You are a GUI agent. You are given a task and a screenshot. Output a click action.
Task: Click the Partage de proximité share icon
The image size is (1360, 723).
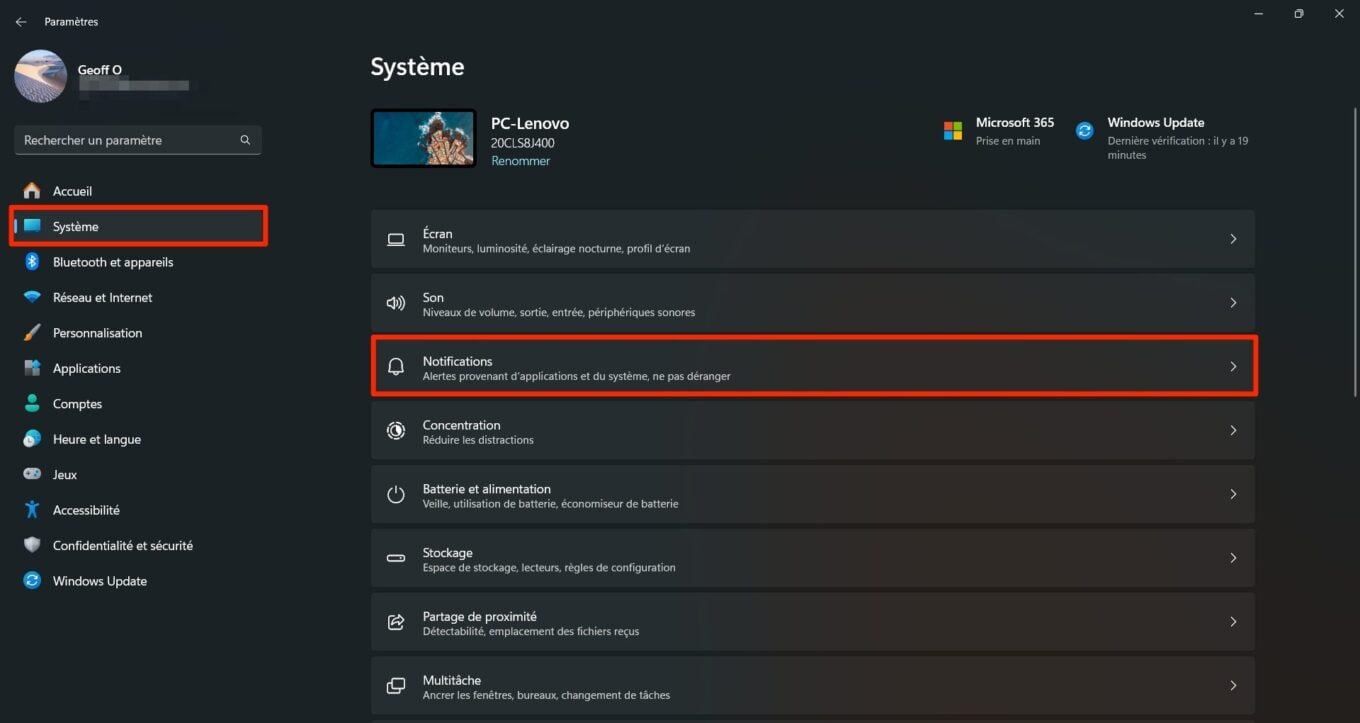pyautogui.click(x=396, y=622)
